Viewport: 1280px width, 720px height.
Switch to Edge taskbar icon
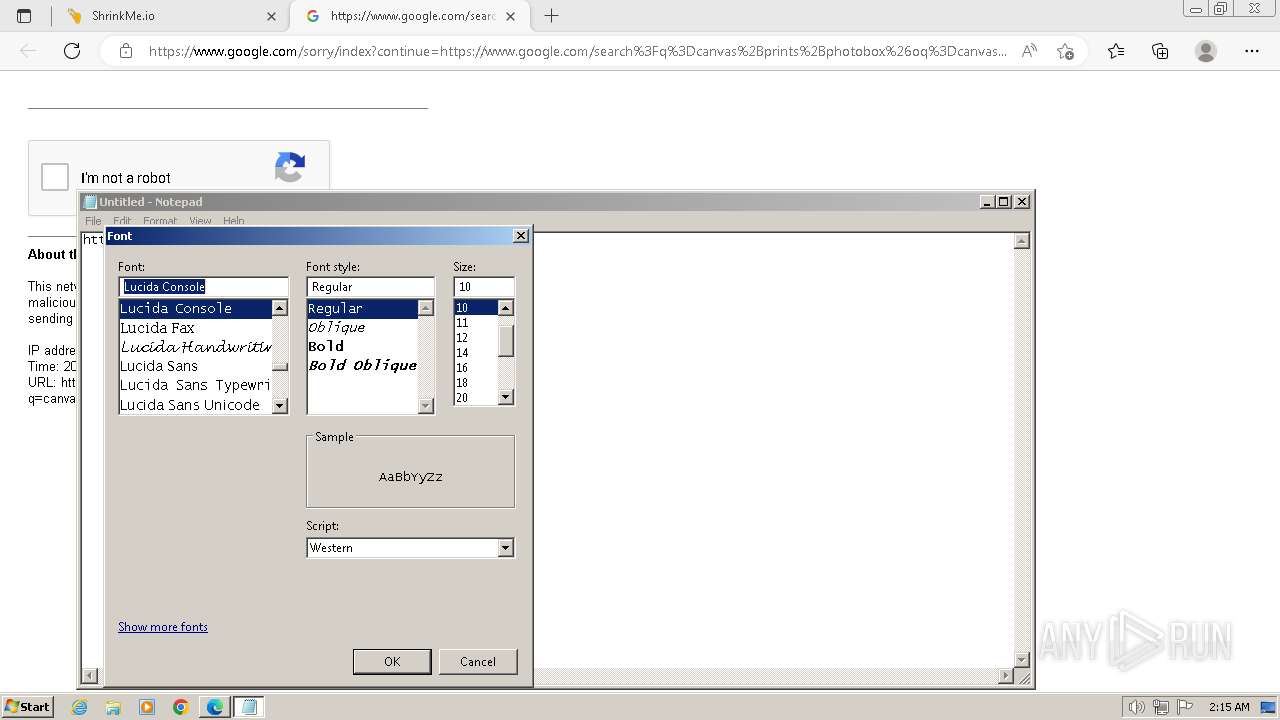(215, 707)
